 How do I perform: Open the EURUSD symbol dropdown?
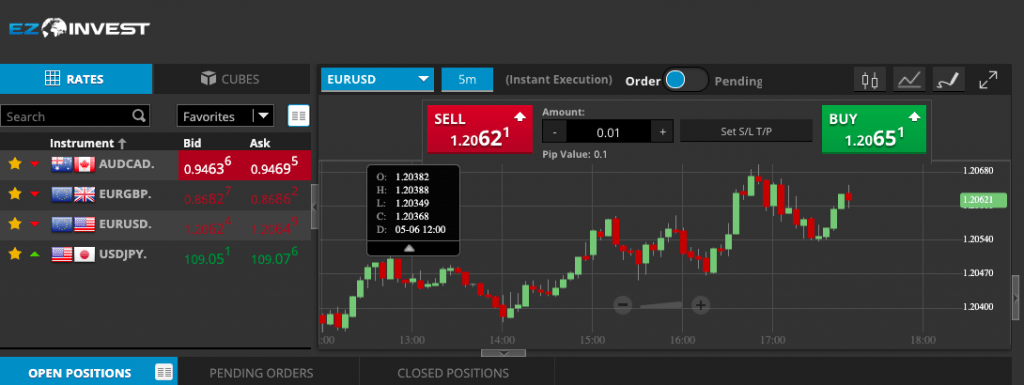coord(378,80)
